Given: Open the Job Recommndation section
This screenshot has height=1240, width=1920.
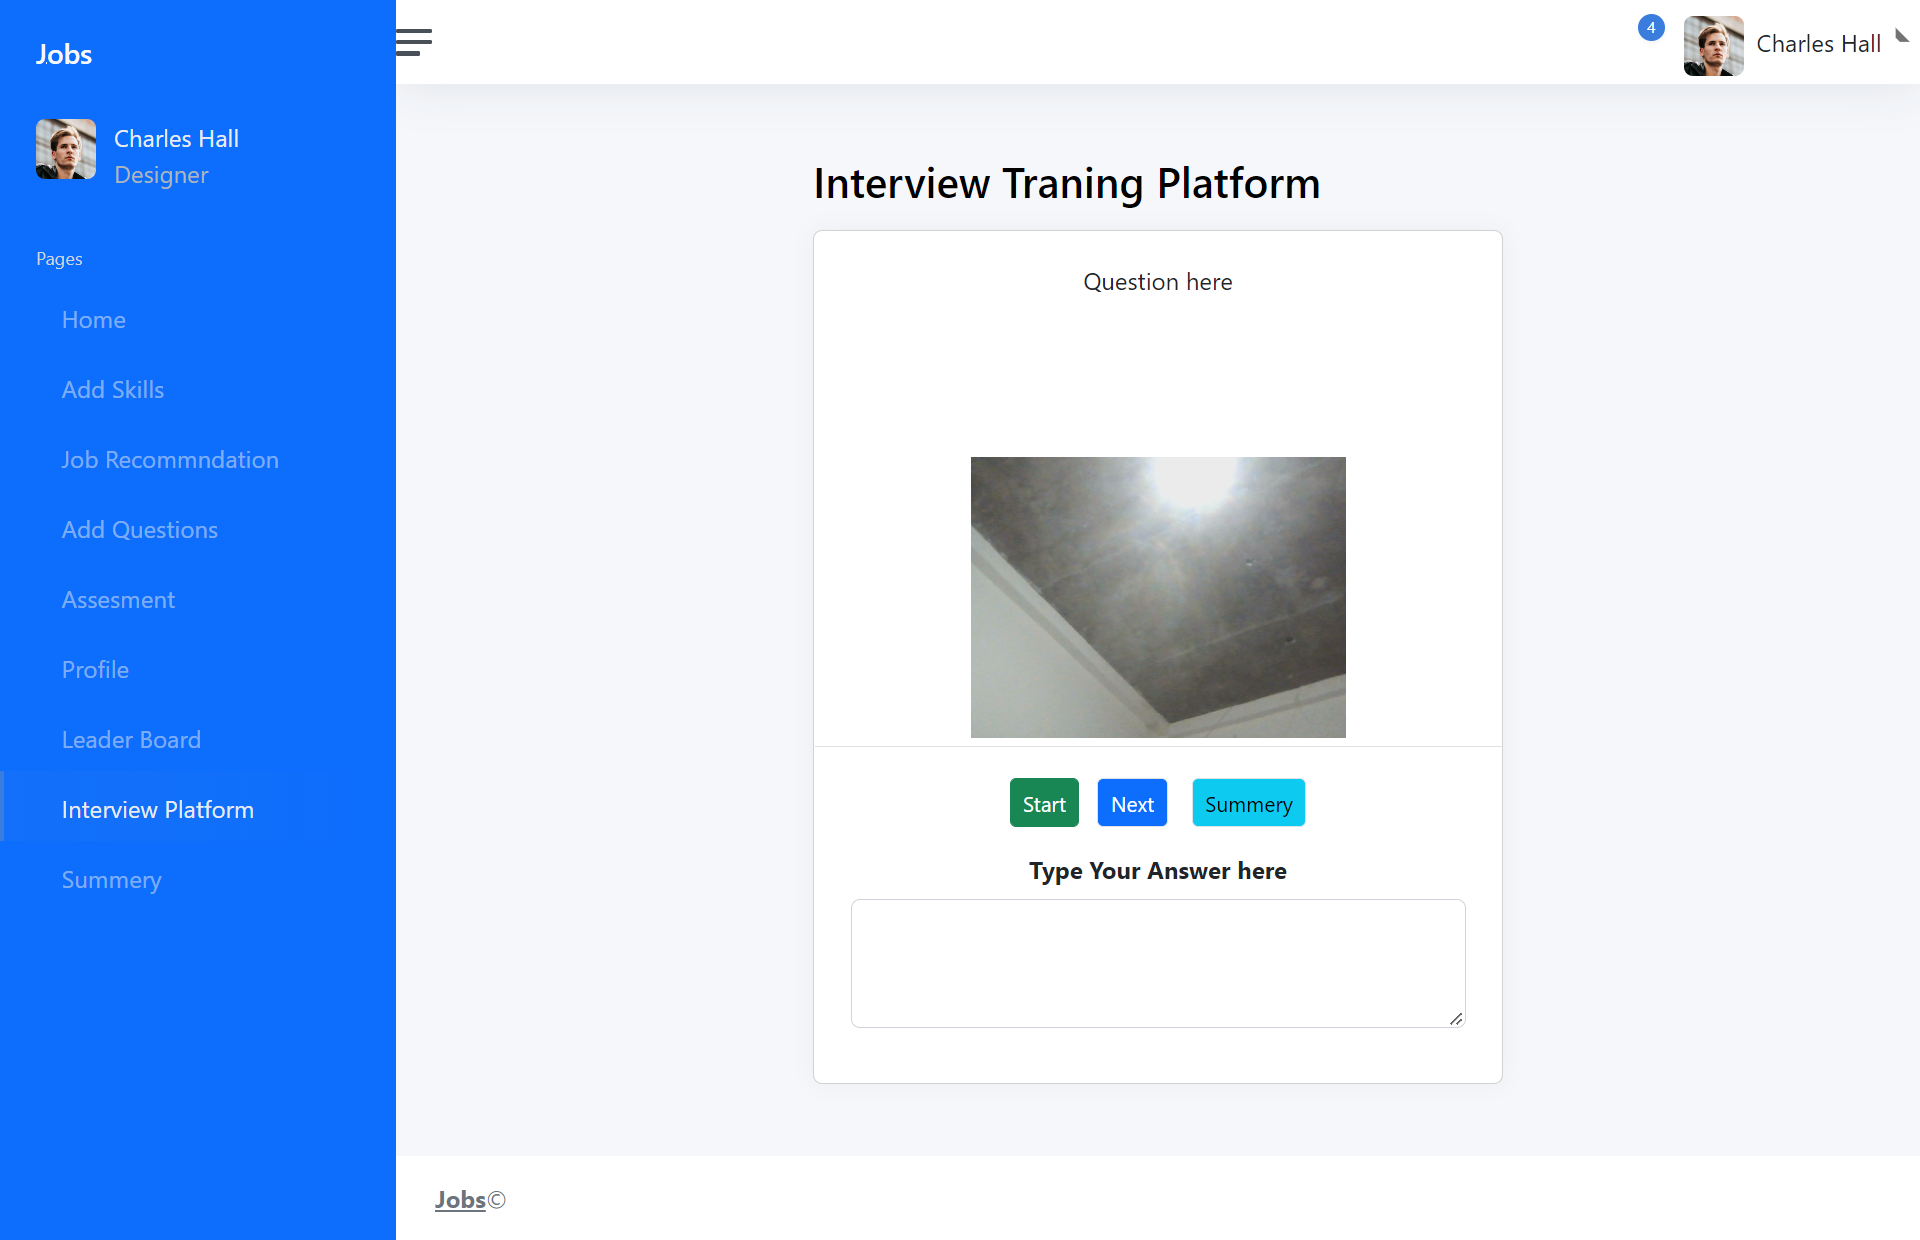Looking at the screenshot, I should click(170, 459).
